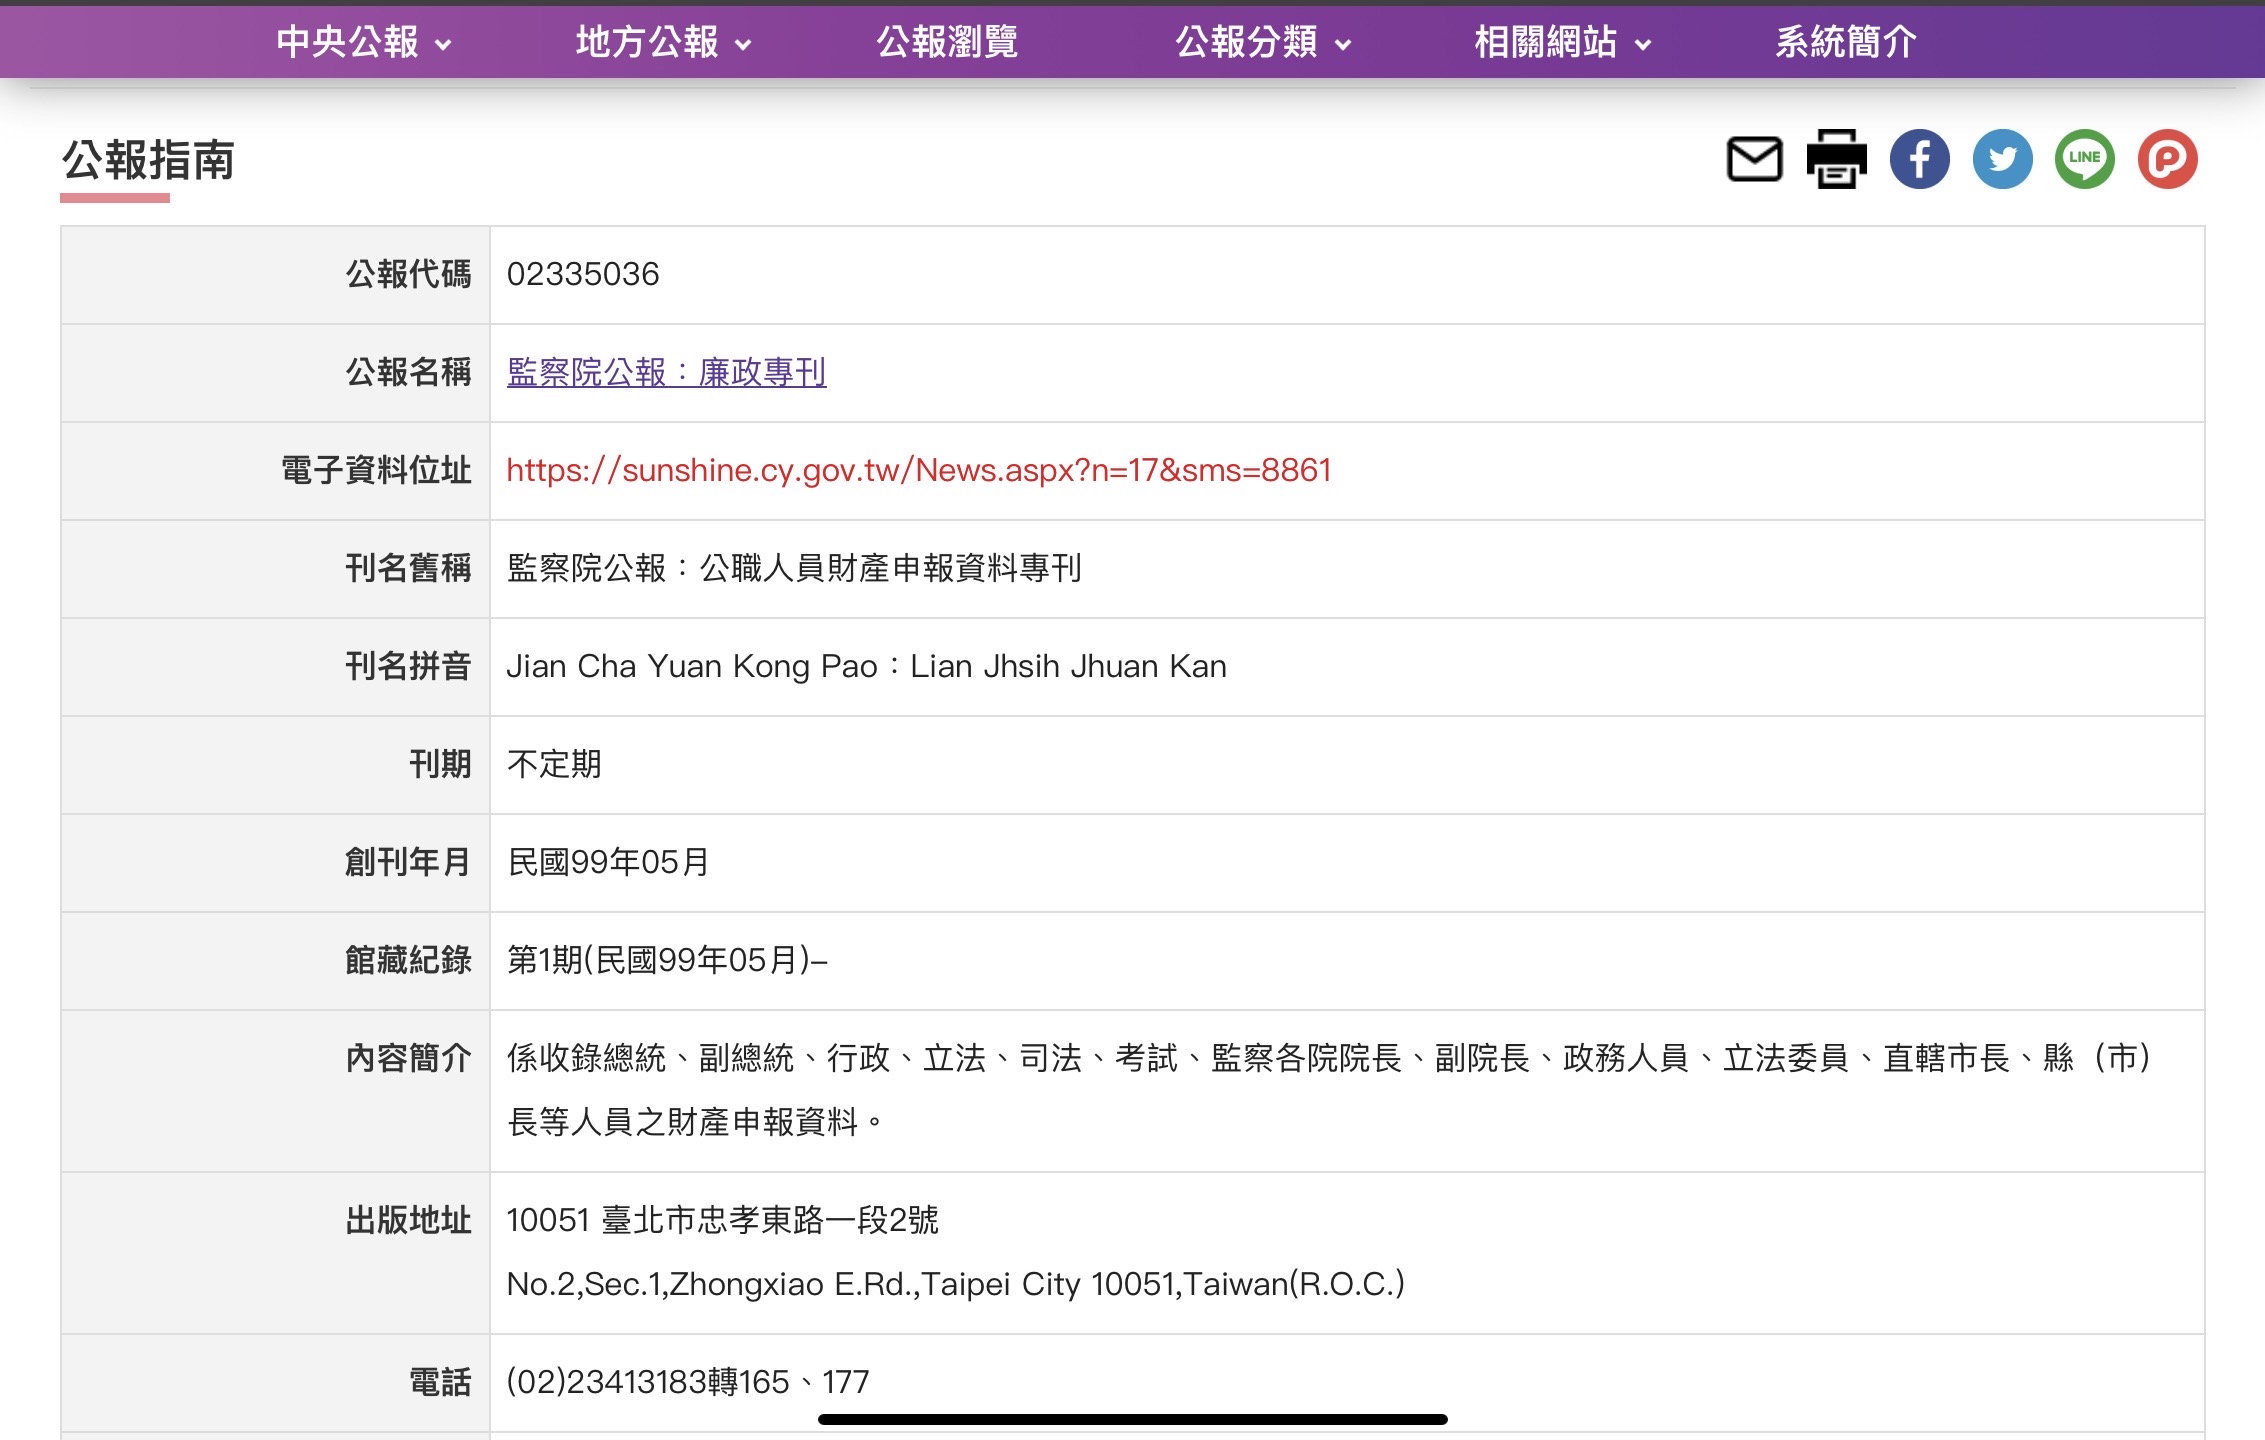The width and height of the screenshot is (2265, 1440).
Task: Click the 公報指南 page heading
Action: (148, 160)
